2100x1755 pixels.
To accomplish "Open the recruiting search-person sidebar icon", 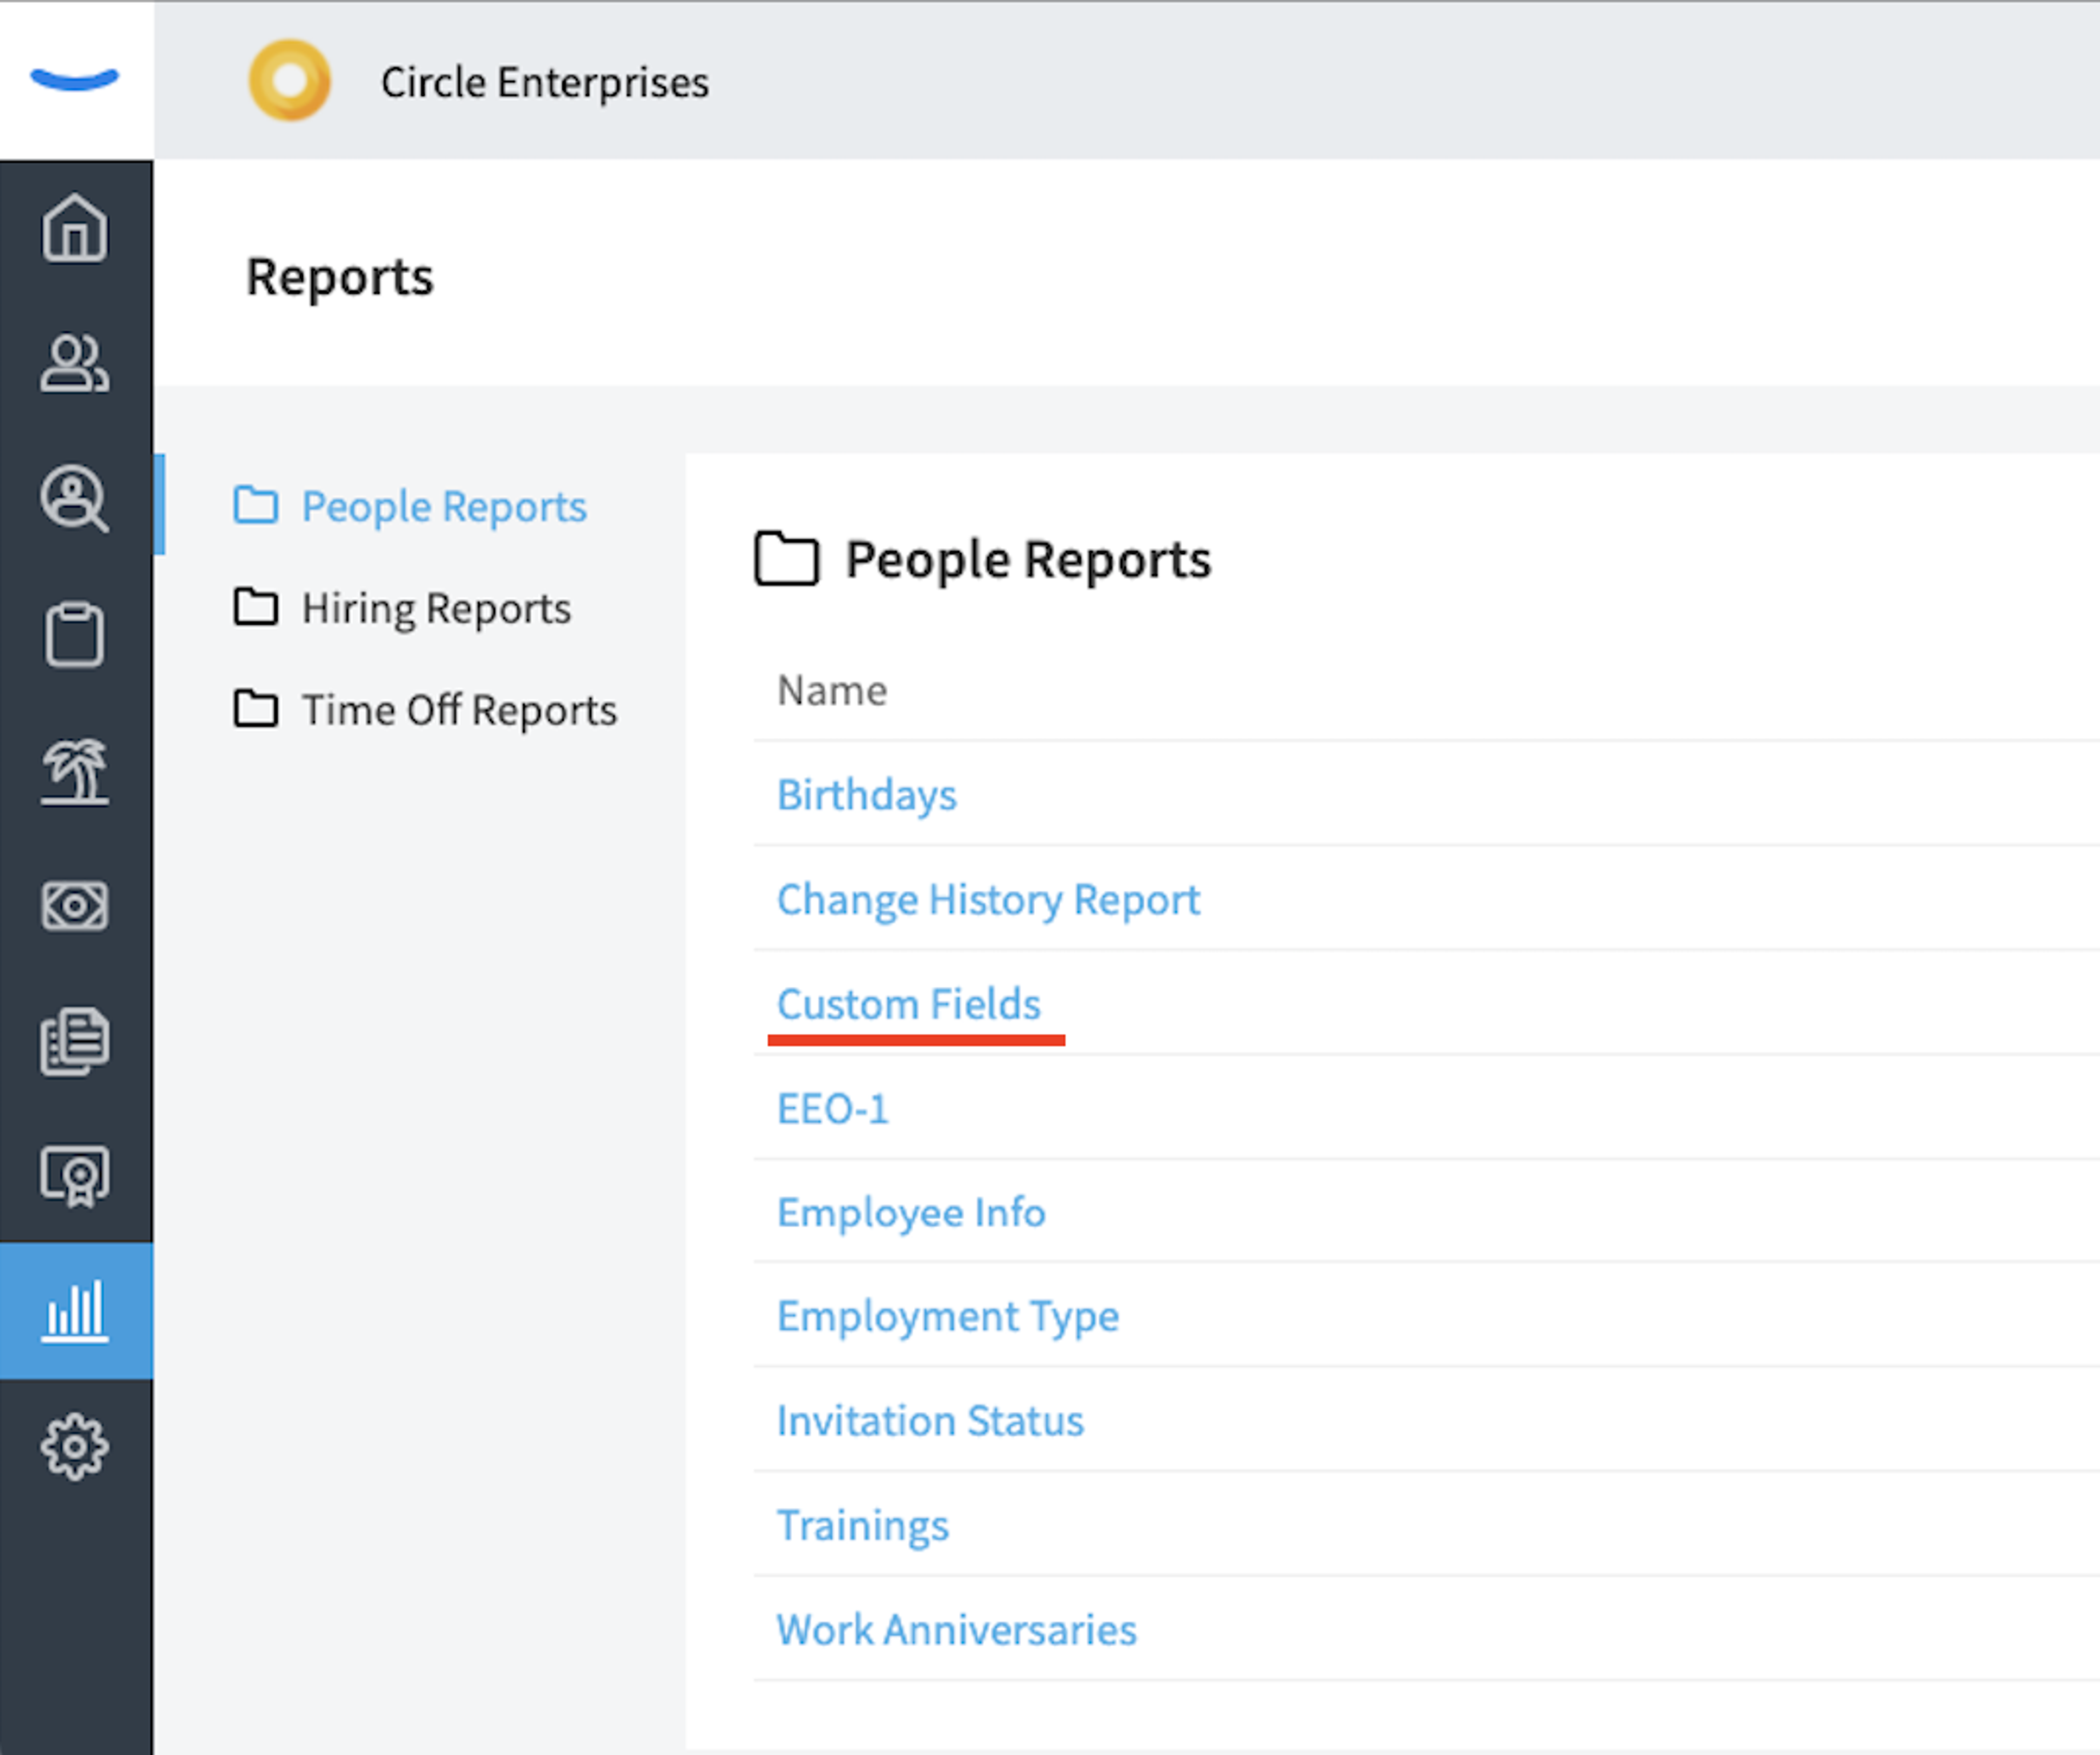I will coord(75,498).
